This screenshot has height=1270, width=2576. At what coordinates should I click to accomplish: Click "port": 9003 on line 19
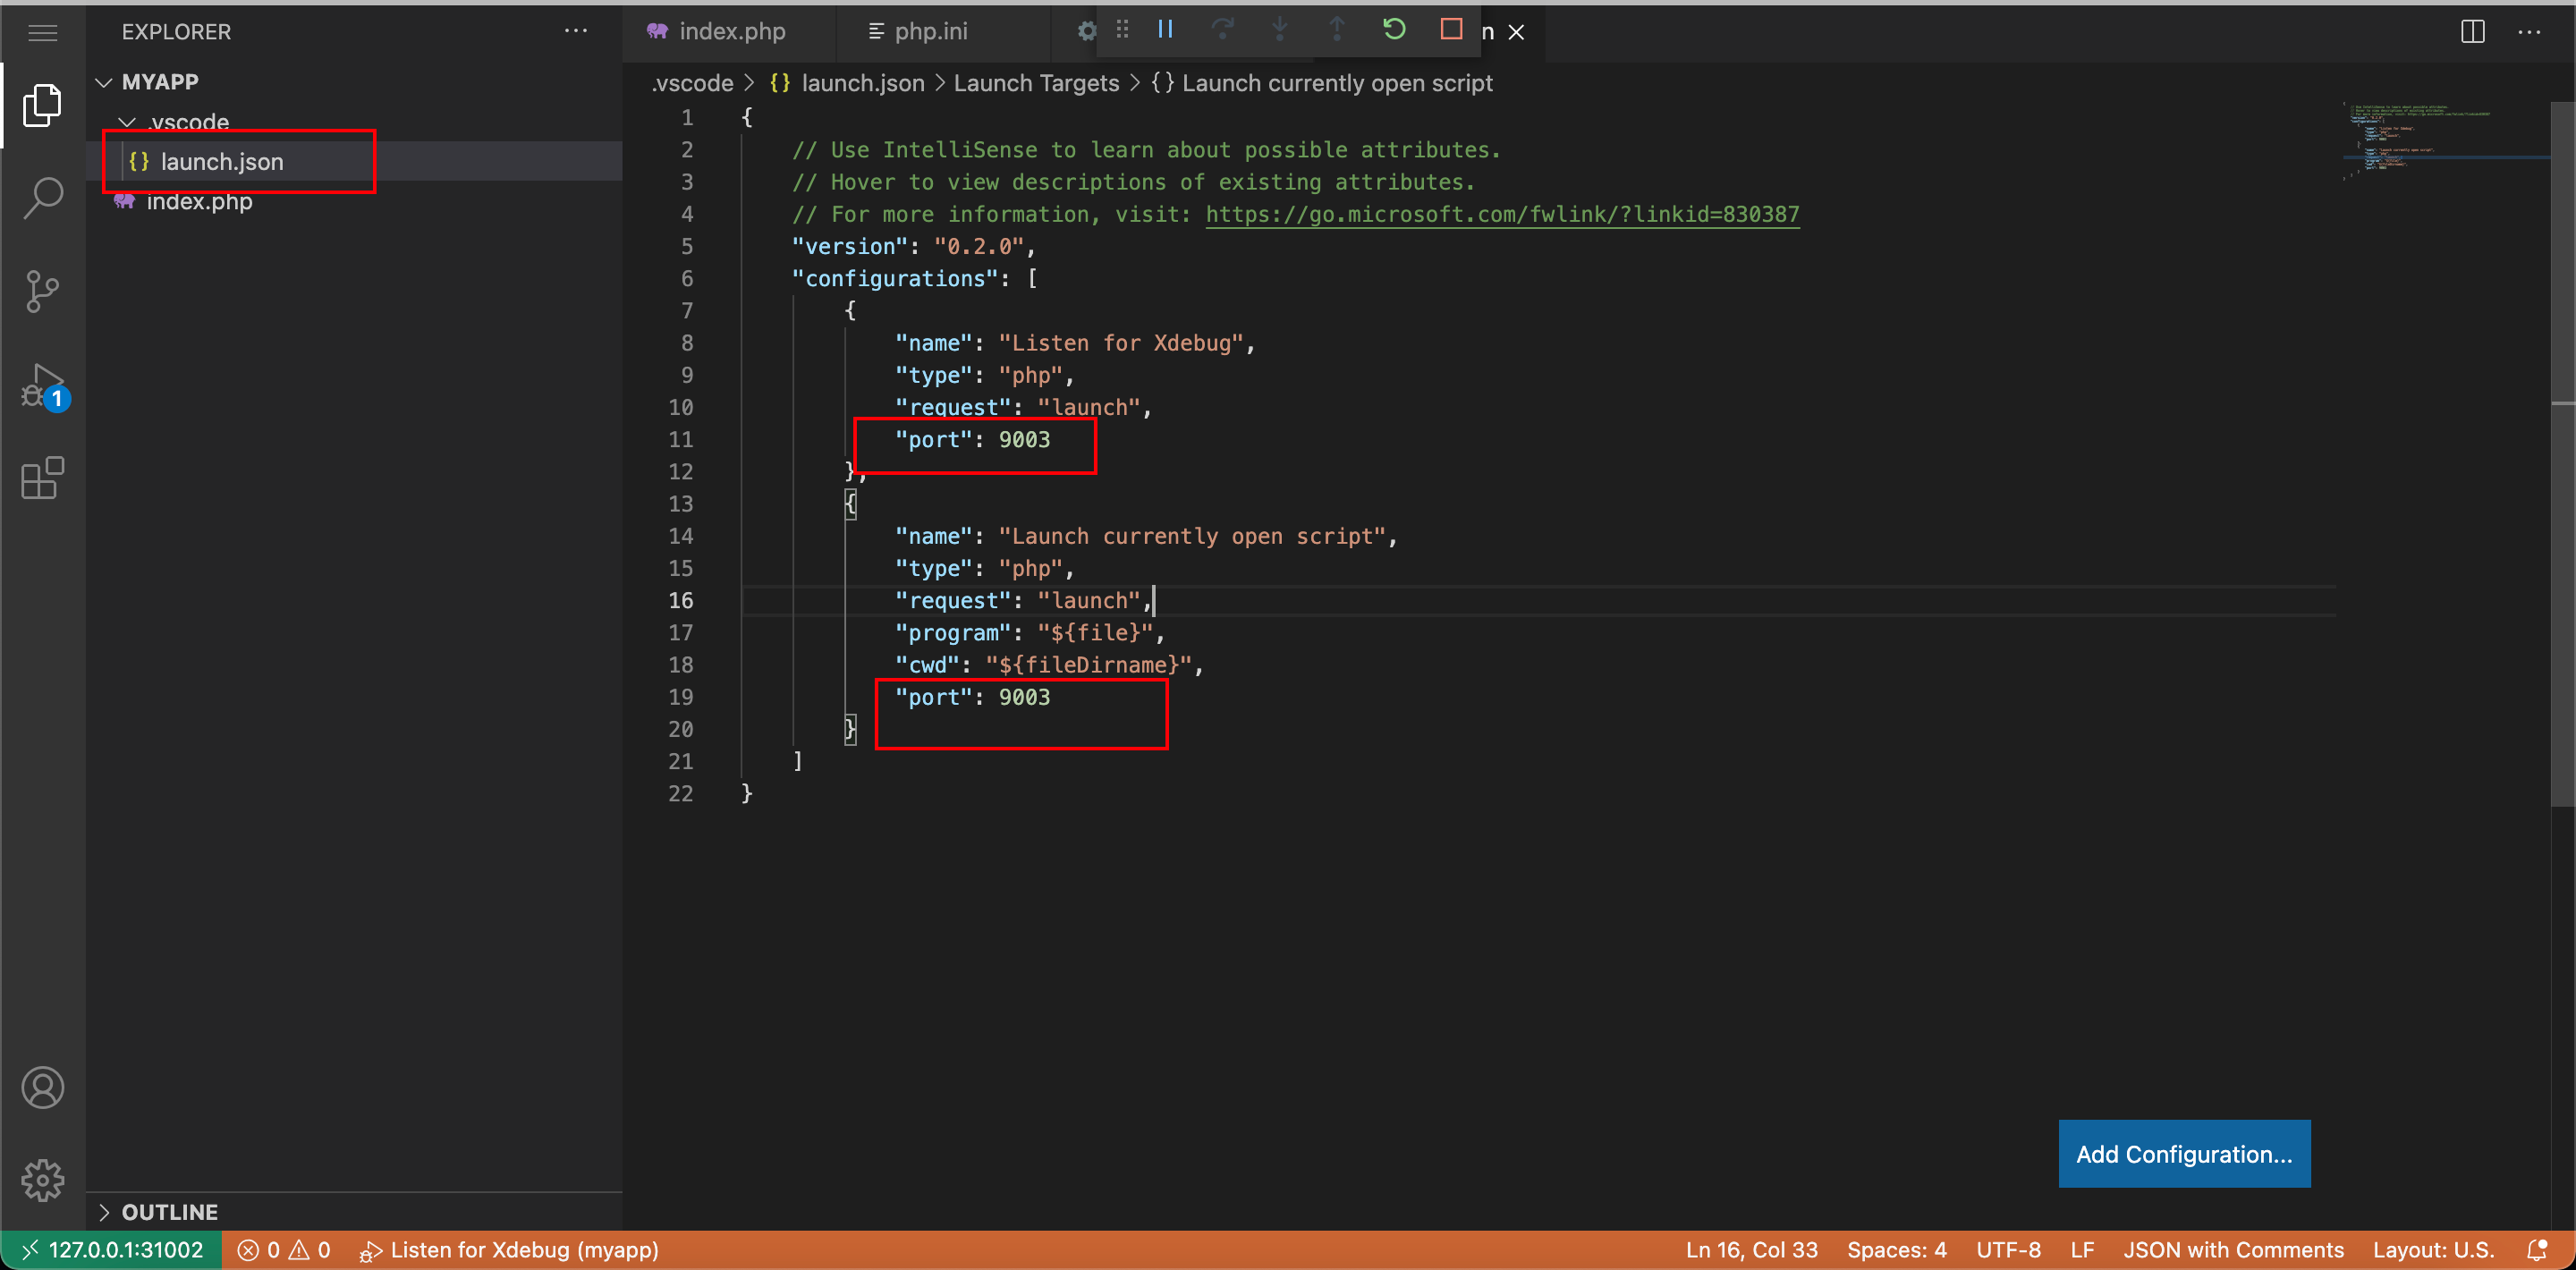tap(972, 698)
